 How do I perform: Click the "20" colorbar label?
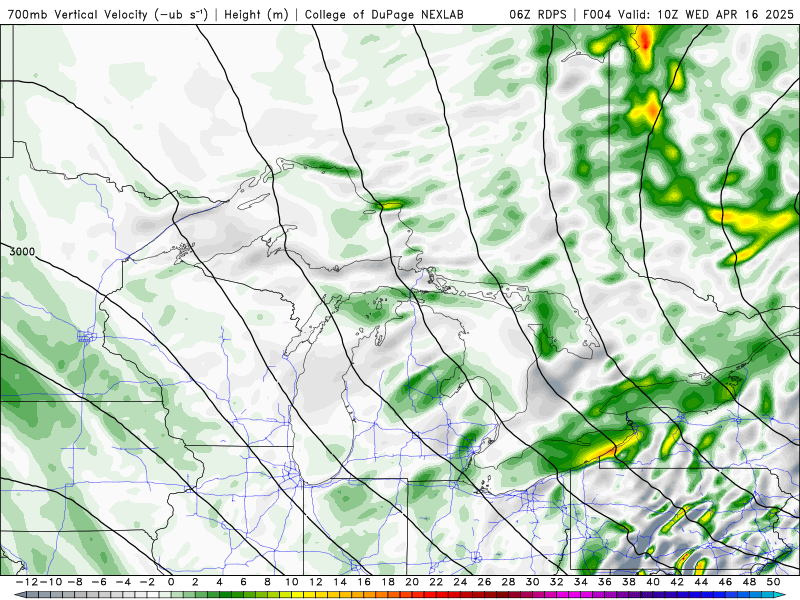coord(412,582)
